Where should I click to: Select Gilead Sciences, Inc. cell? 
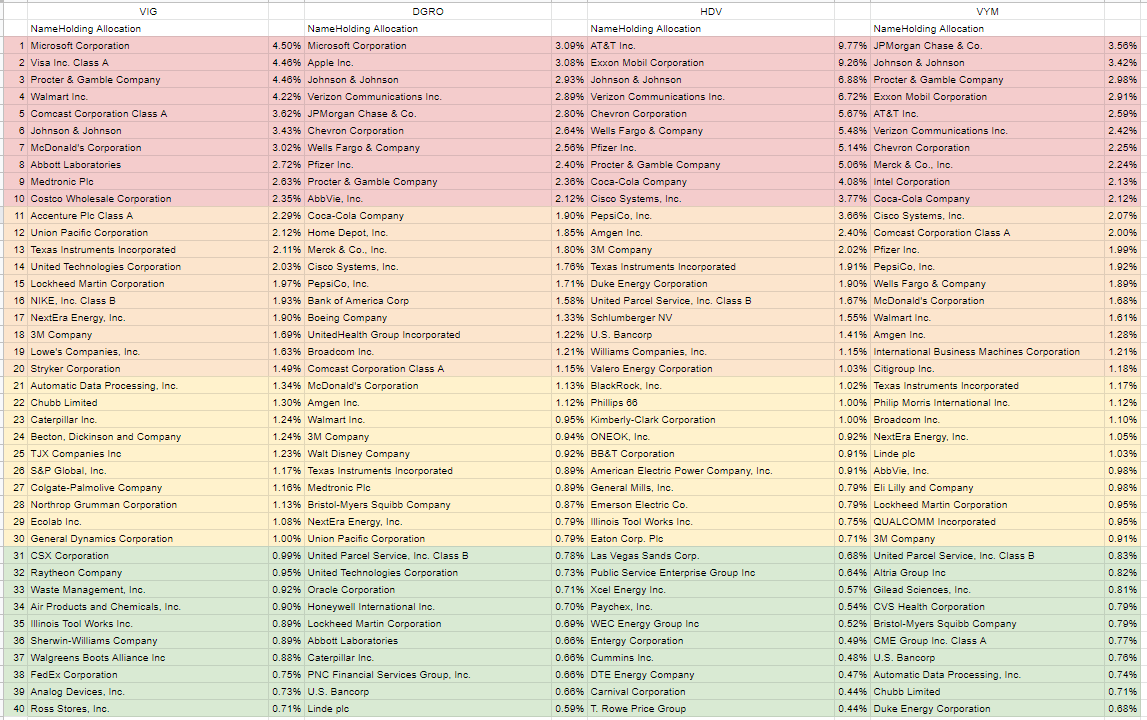(x=987, y=590)
